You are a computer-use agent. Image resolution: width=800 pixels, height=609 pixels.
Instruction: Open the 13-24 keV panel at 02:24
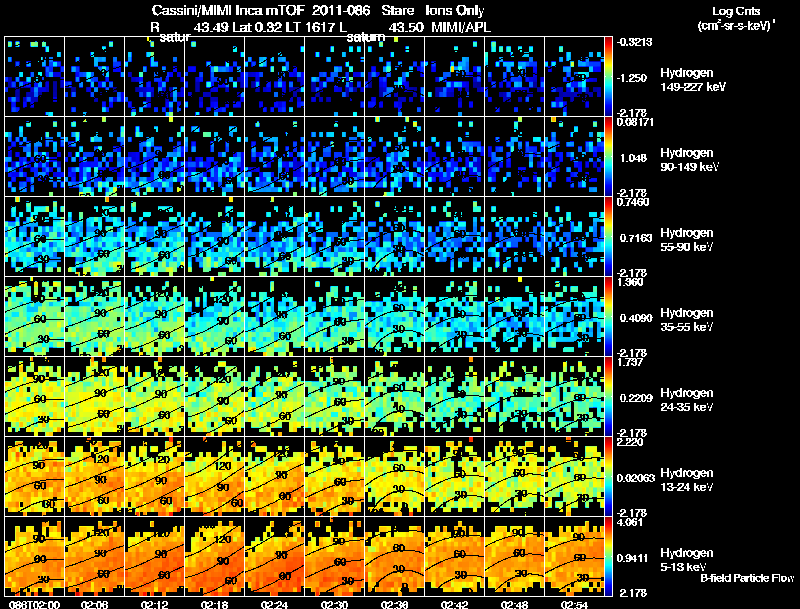tap(274, 476)
